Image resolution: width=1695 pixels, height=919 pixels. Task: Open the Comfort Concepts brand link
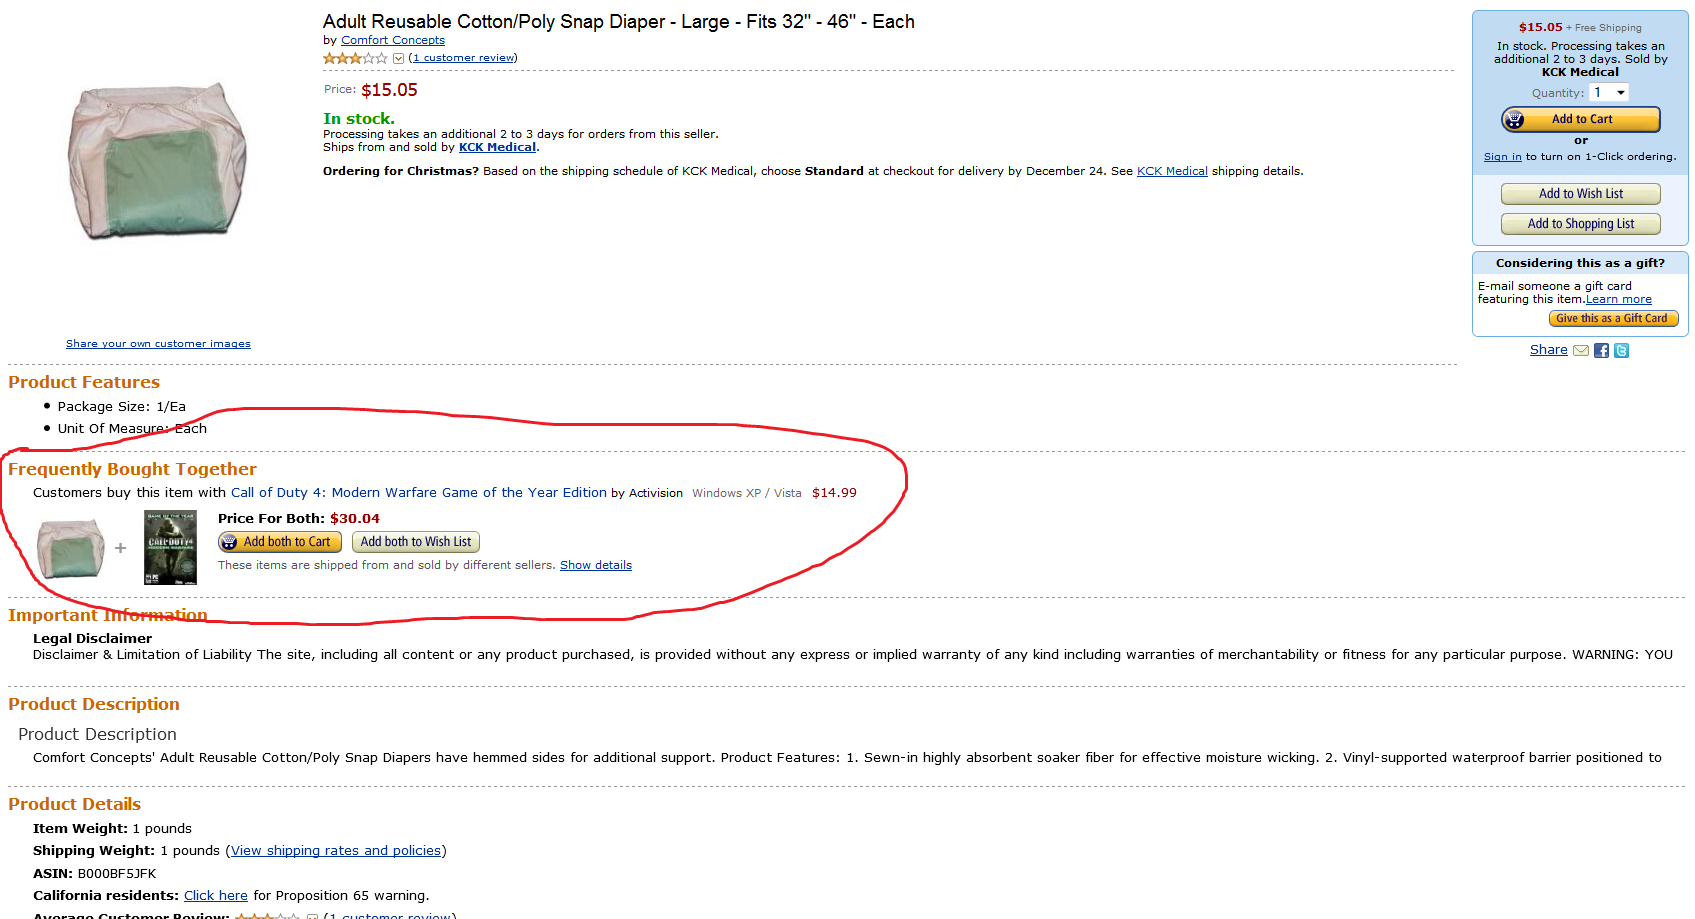[393, 40]
